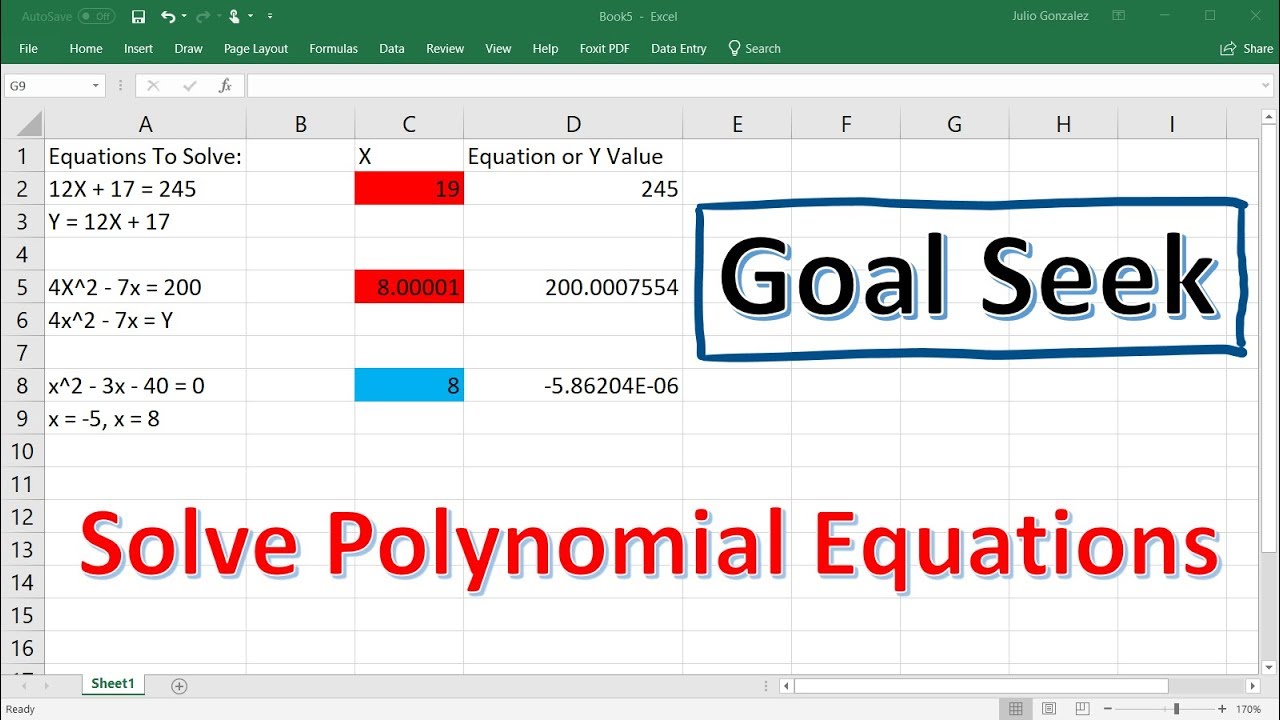Viewport: 1280px width, 720px height.
Task: Click 'Equation or Y Value' header cell
Action: [x=573, y=156]
